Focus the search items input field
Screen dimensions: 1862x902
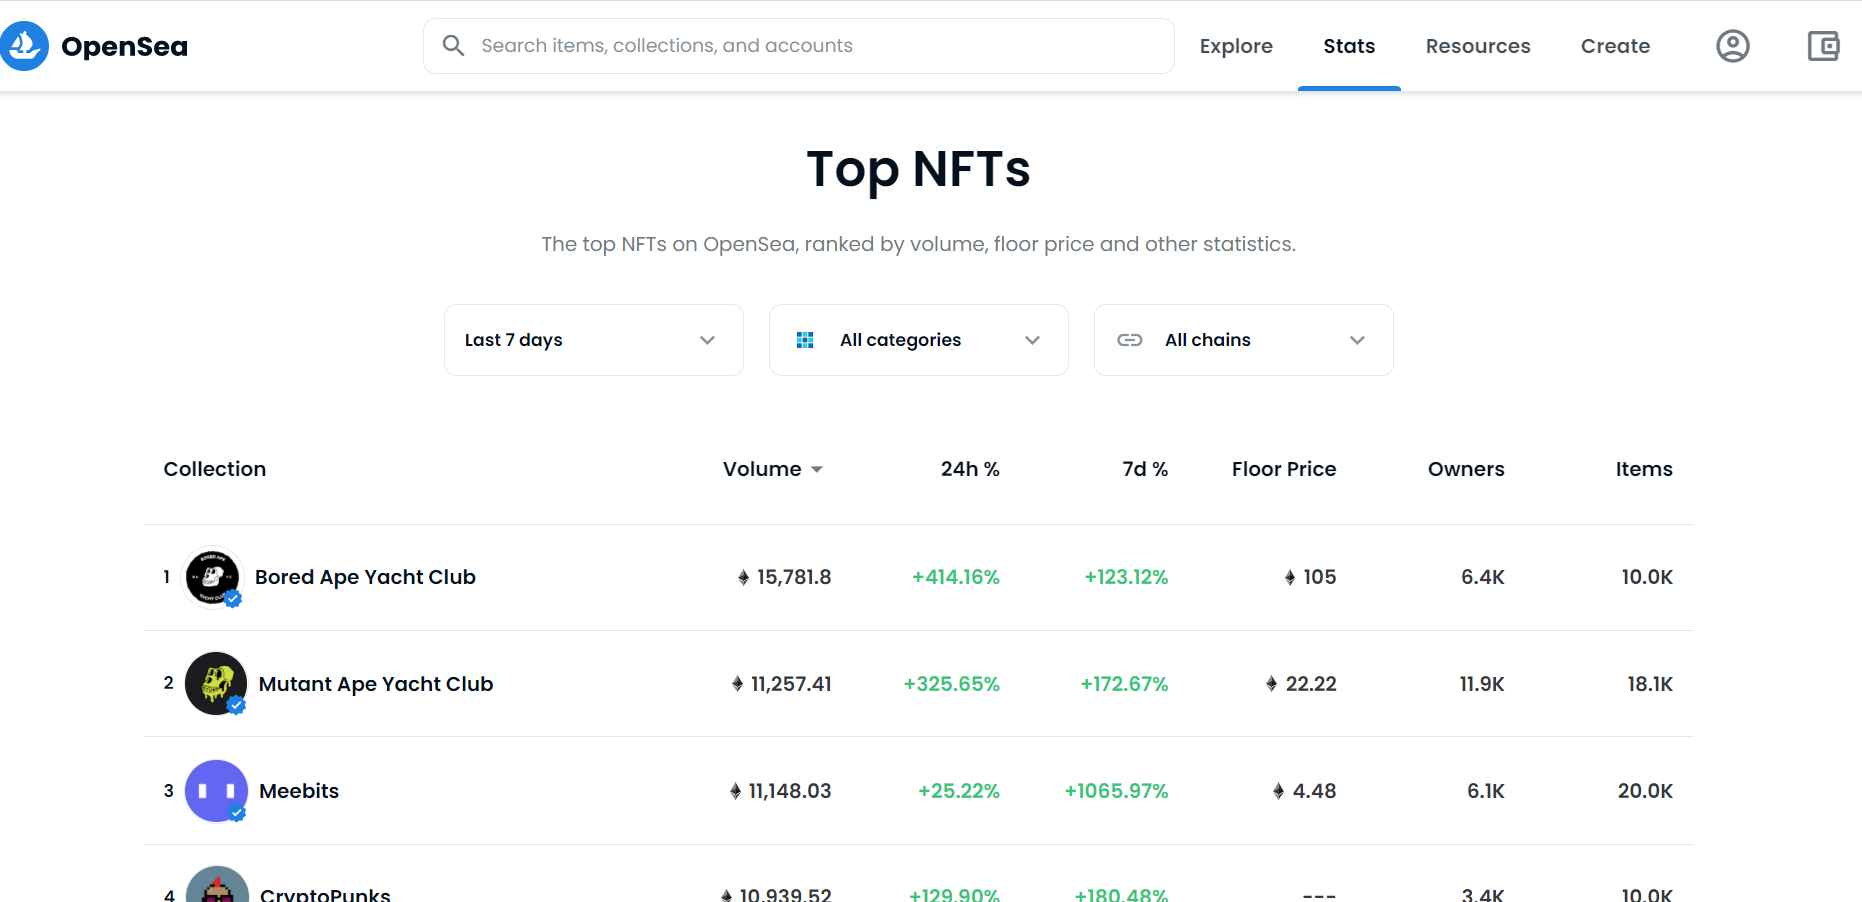[x=799, y=46]
